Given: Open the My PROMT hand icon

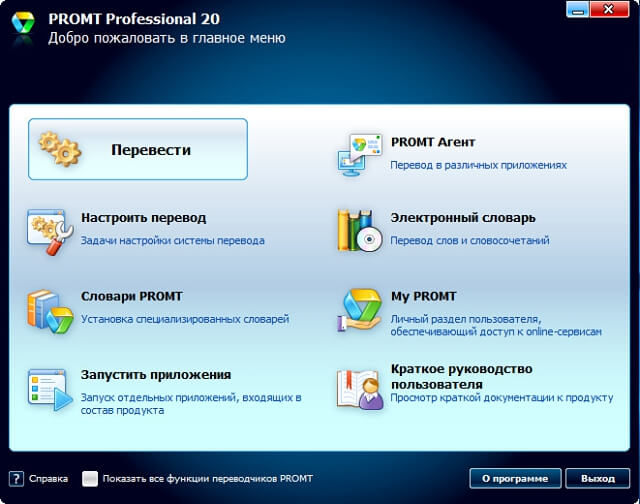Looking at the screenshot, I should pos(360,311).
